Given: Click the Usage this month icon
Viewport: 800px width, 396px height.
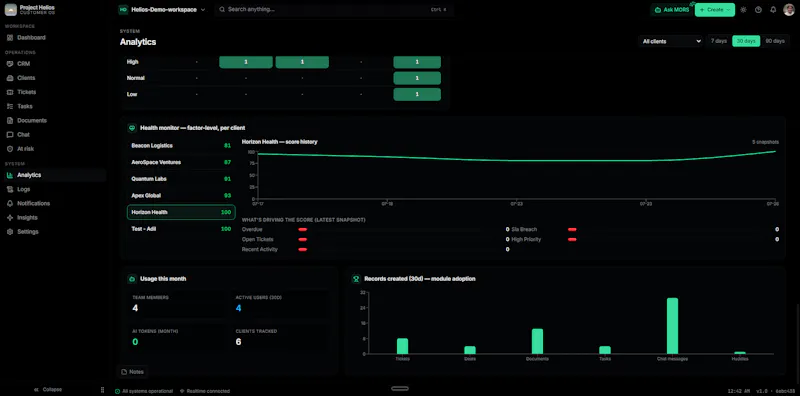Looking at the screenshot, I should tap(132, 279).
